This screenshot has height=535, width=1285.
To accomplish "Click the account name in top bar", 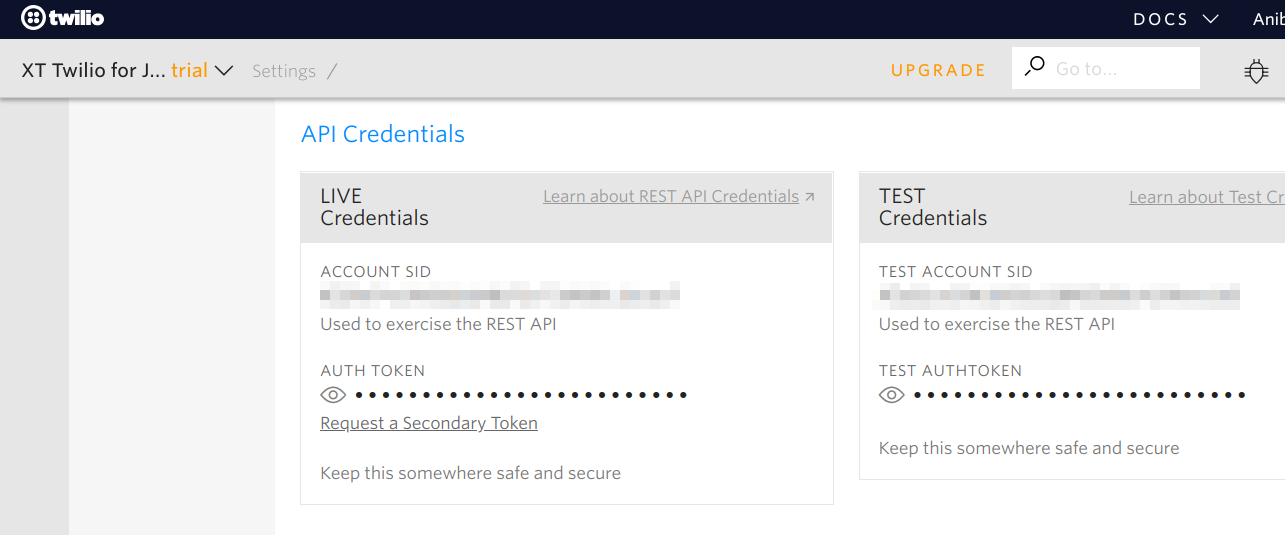I will tap(1268, 19).
